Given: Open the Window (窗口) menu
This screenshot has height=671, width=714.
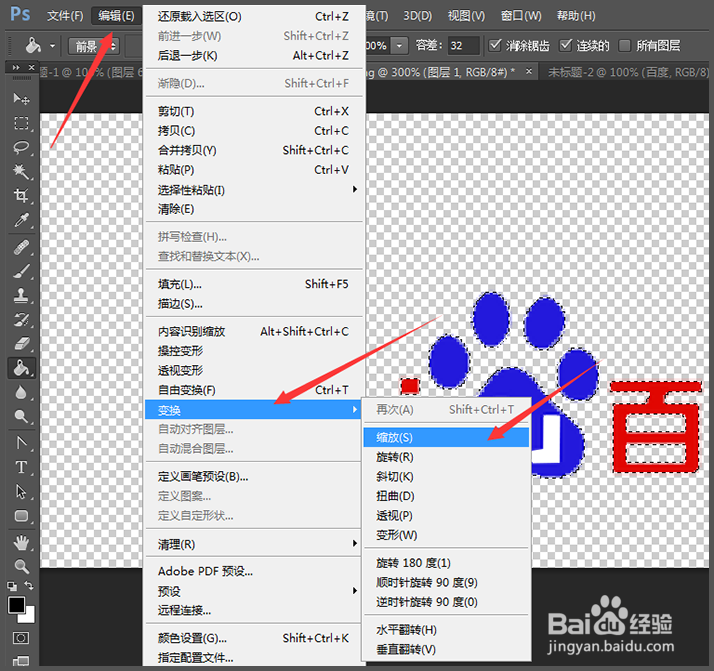Looking at the screenshot, I should coord(521,16).
